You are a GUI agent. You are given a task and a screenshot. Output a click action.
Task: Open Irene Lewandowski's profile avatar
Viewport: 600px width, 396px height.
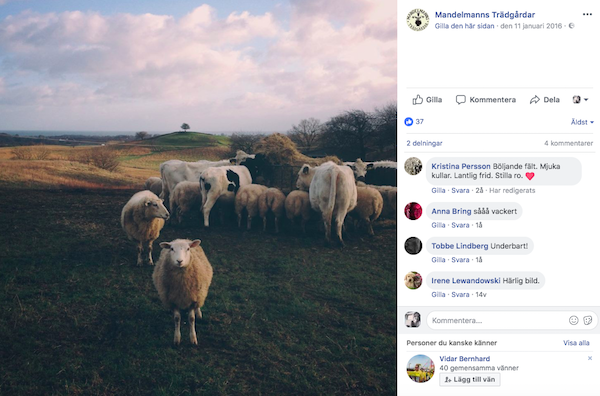[x=413, y=280]
